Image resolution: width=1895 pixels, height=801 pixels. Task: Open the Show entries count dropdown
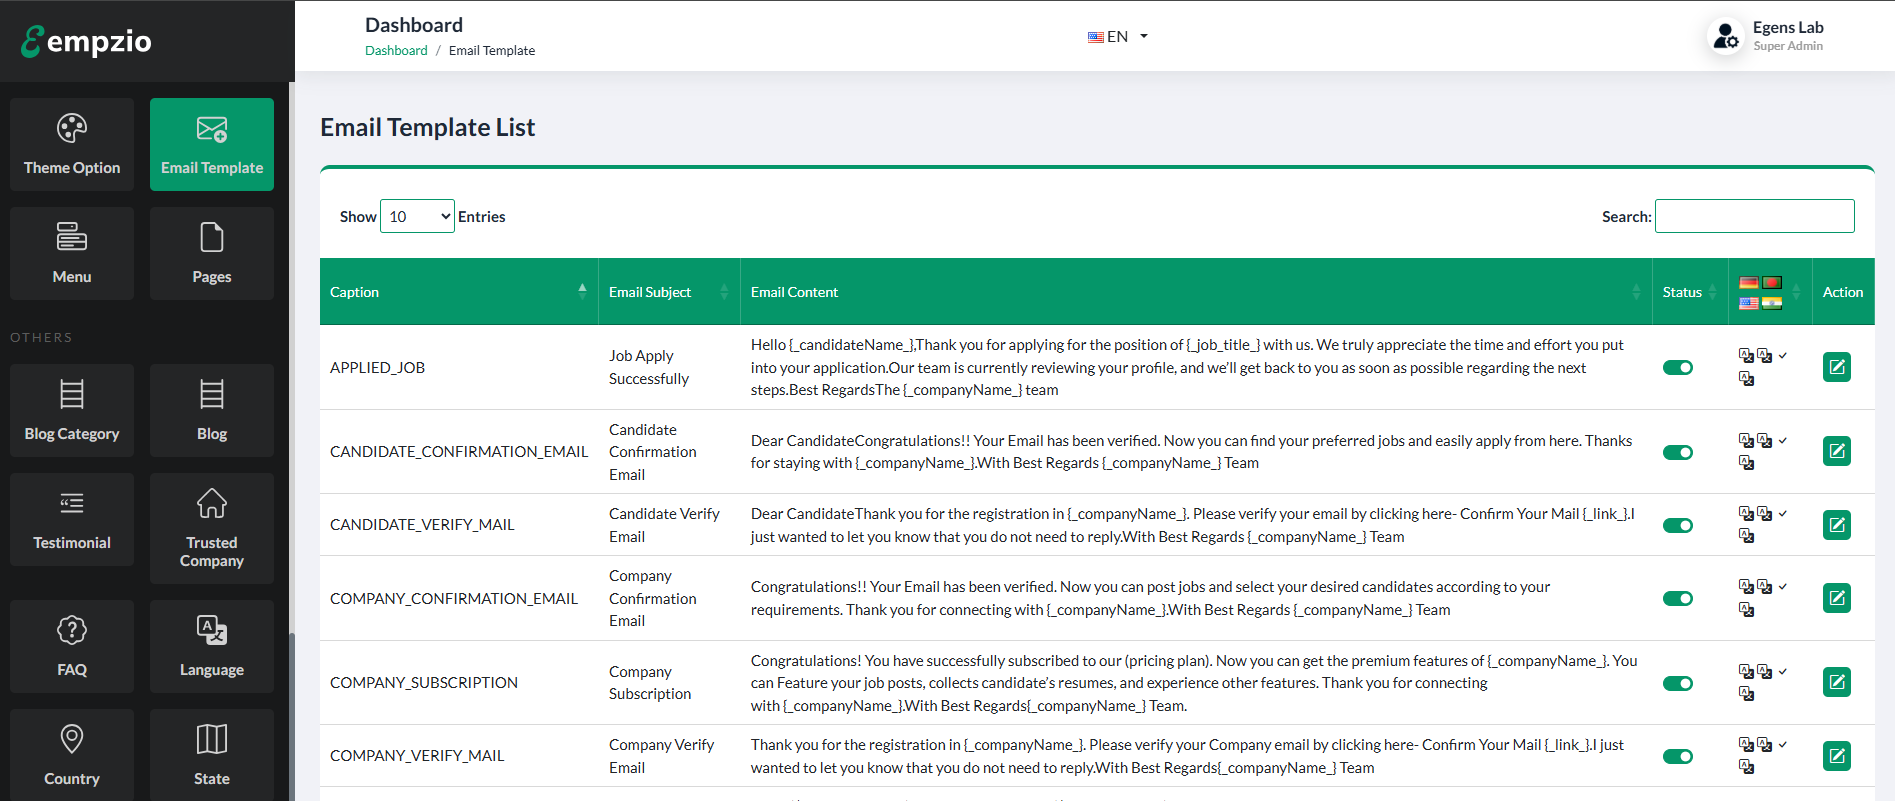(x=417, y=217)
